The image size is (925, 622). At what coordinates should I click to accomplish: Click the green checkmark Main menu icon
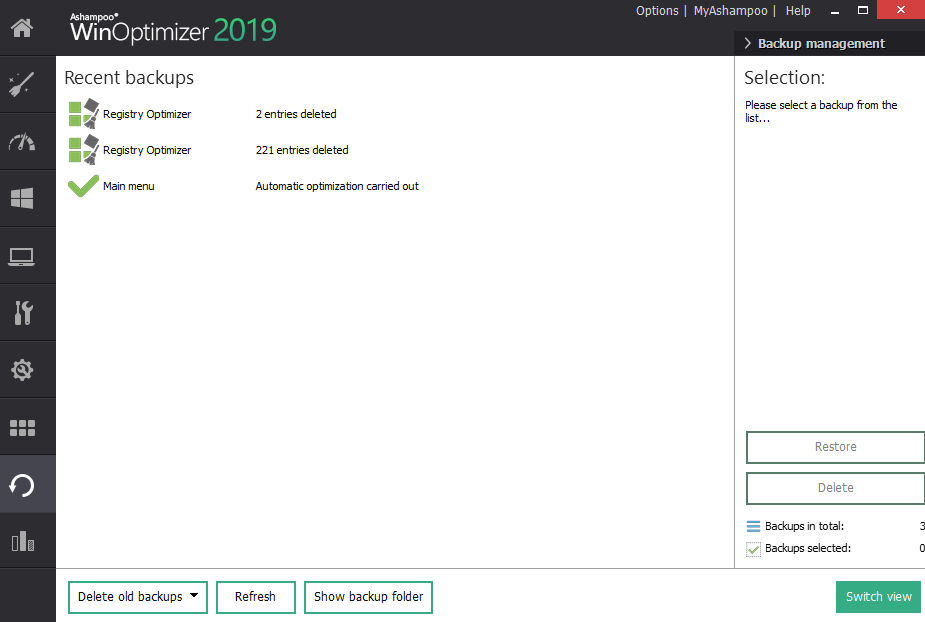pos(83,186)
